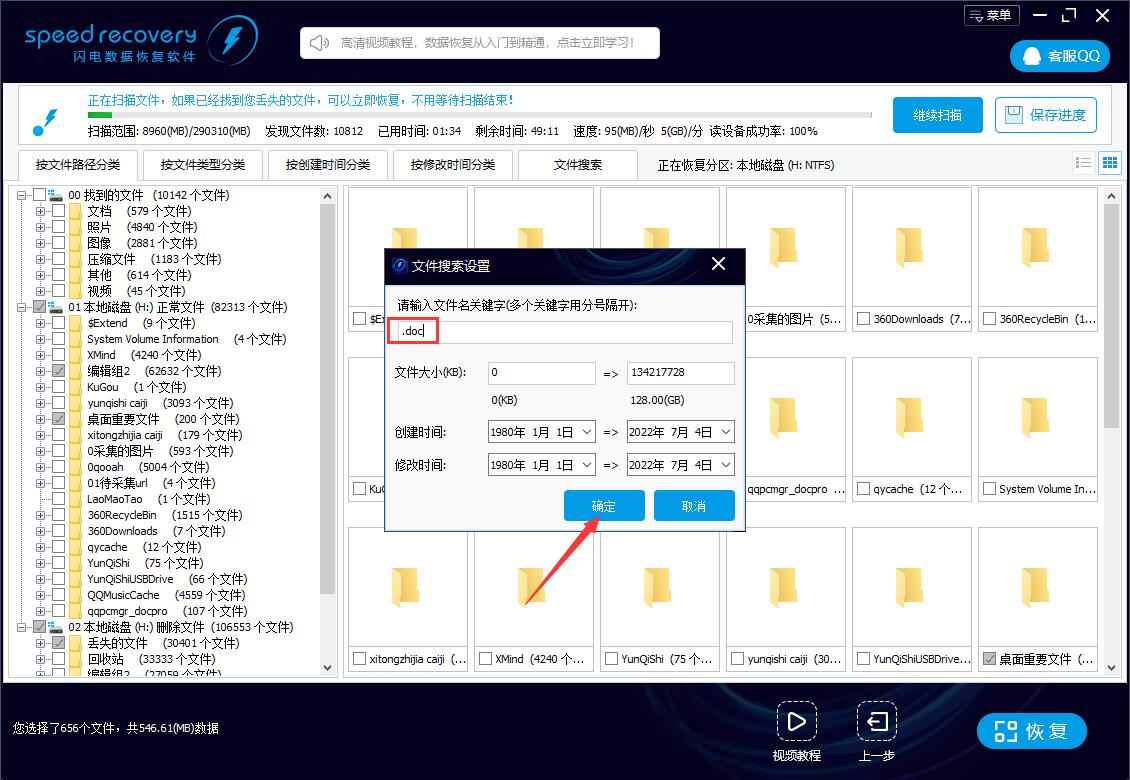The width and height of the screenshot is (1130, 780).
Task: Open the 360RecycleBin folder thumbnail
Action: (x=1037, y=246)
